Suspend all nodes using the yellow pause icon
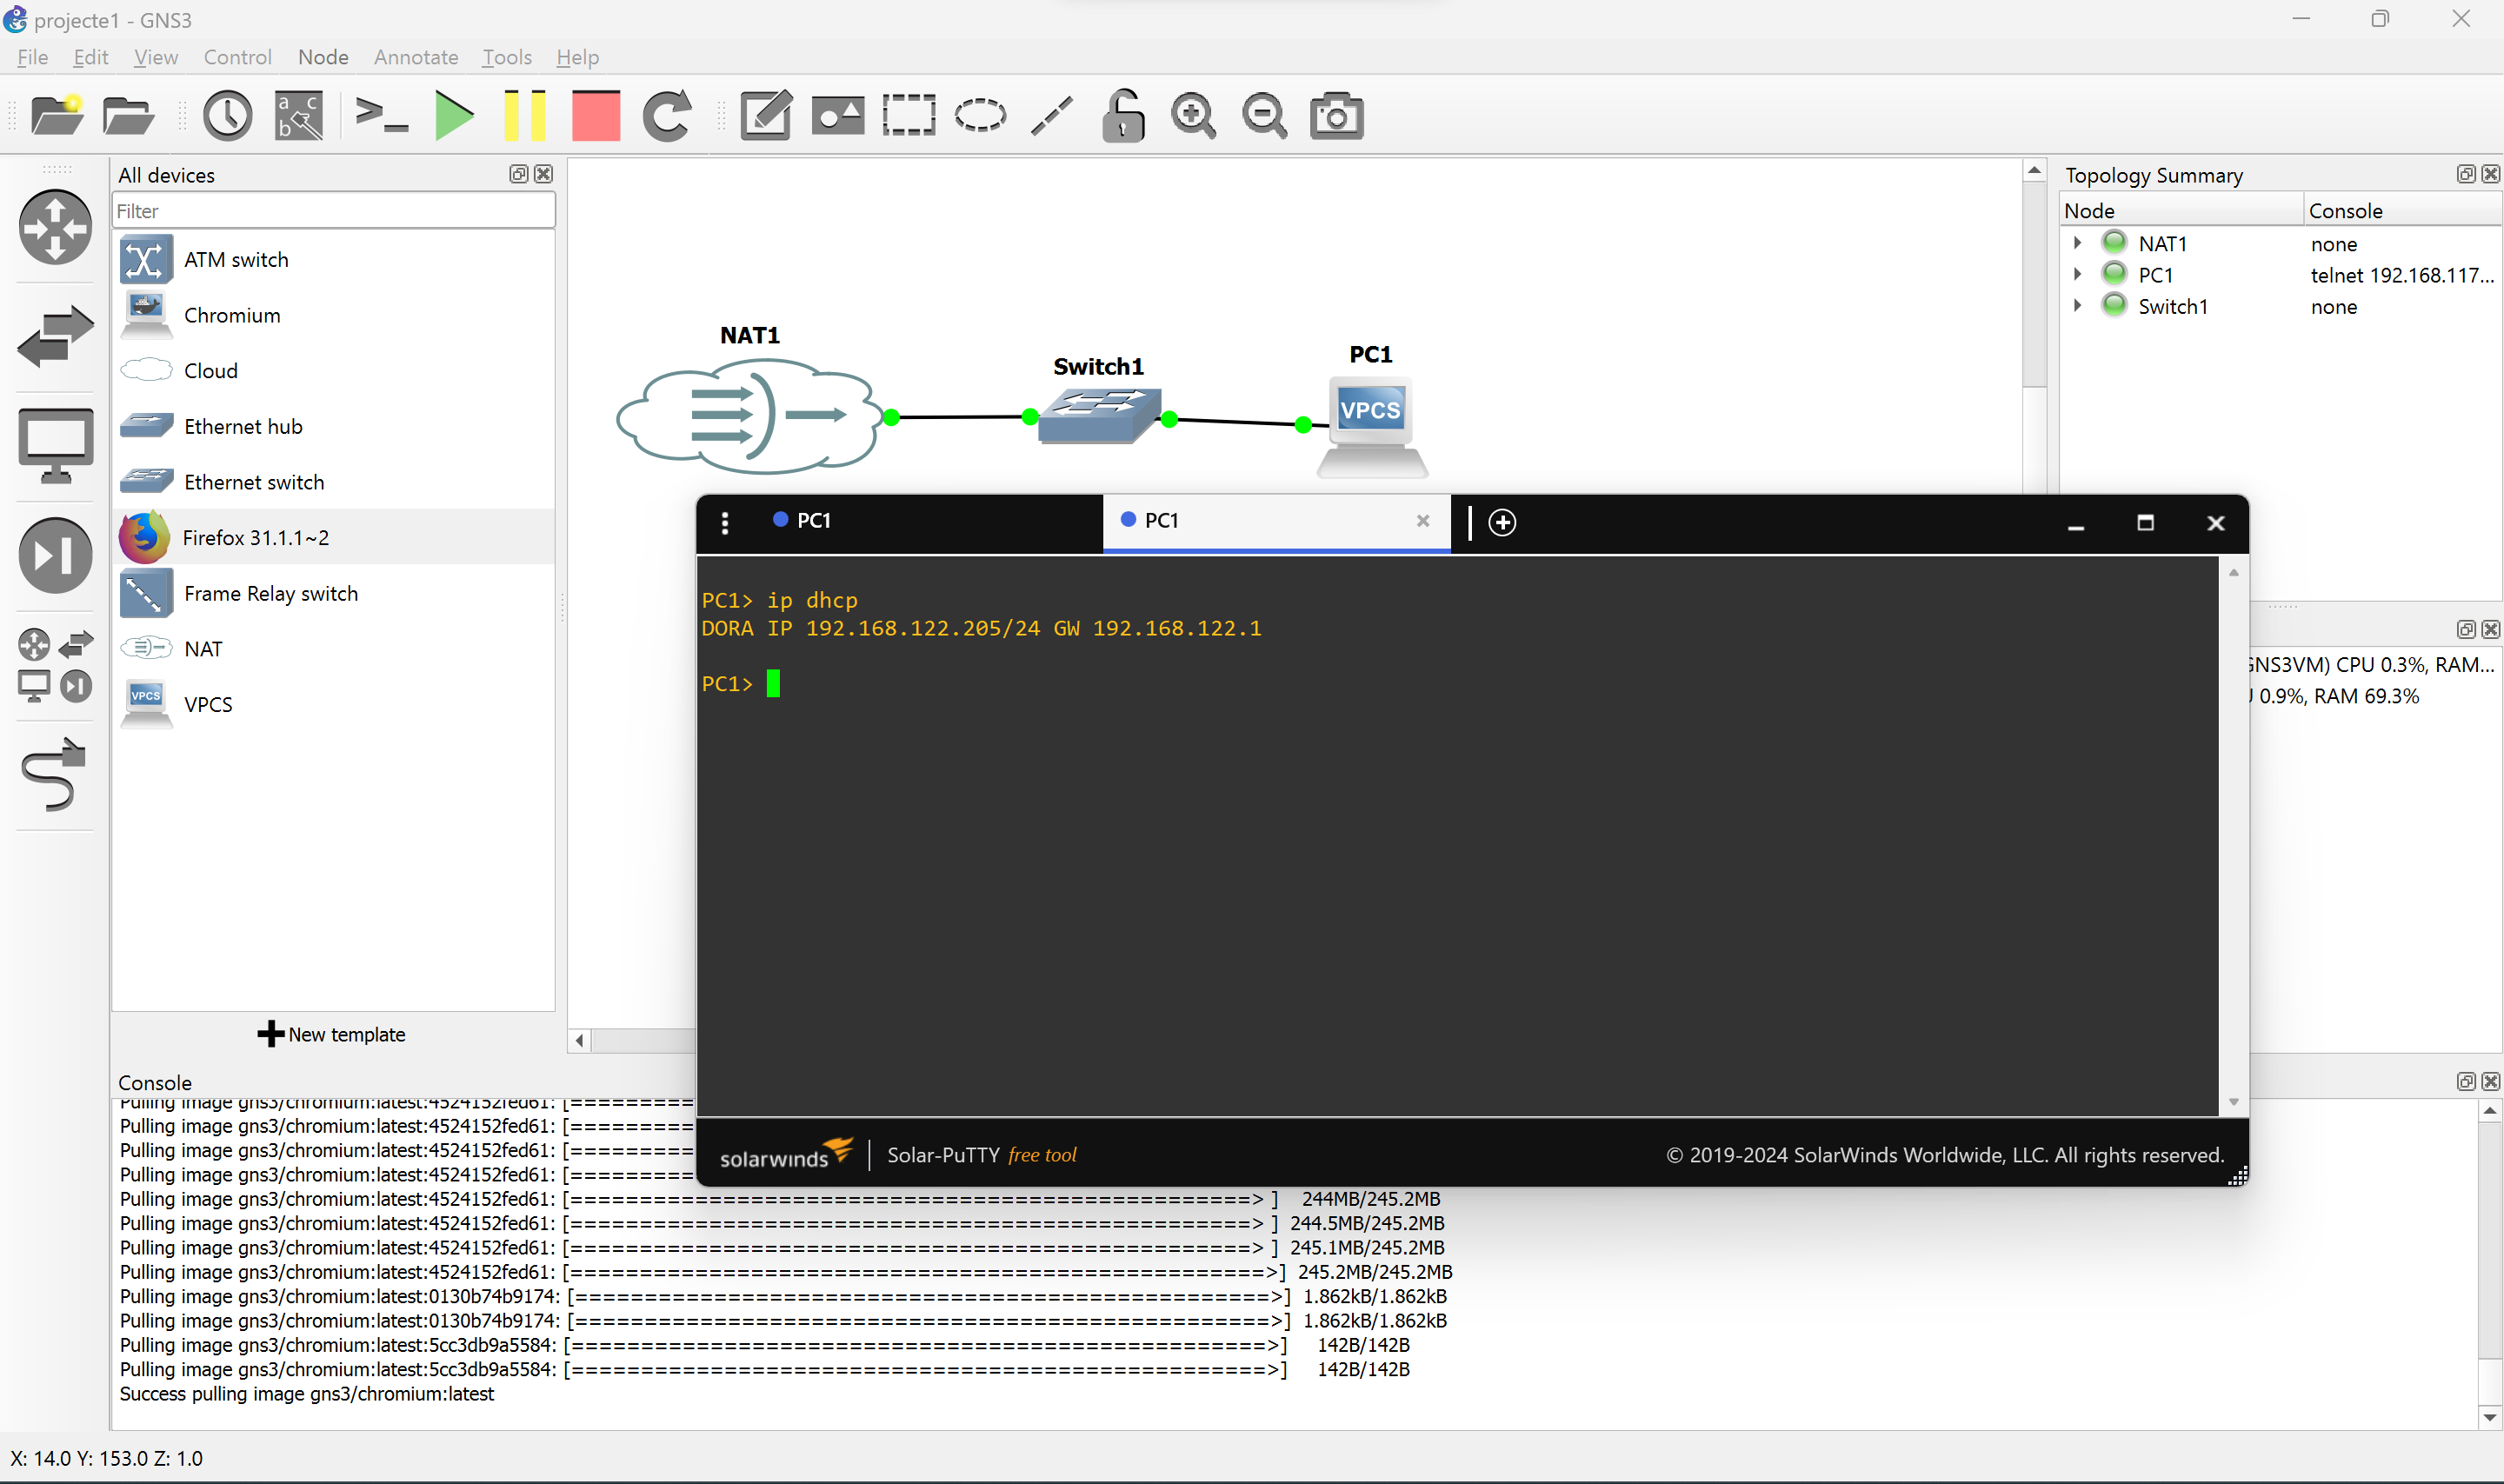Image resolution: width=2504 pixels, height=1484 pixels. [524, 115]
